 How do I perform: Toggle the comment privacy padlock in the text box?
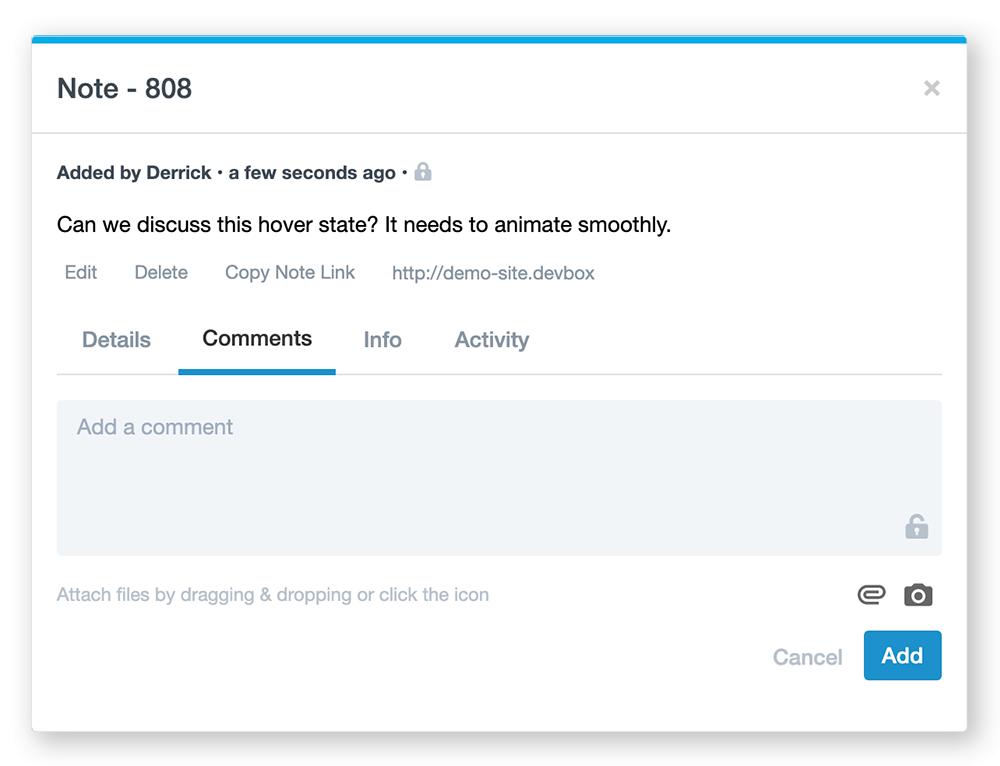(x=916, y=526)
